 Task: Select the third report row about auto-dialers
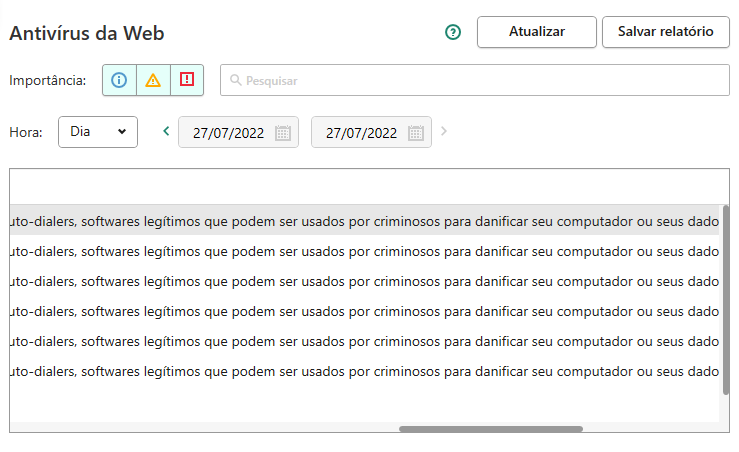click(364, 281)
